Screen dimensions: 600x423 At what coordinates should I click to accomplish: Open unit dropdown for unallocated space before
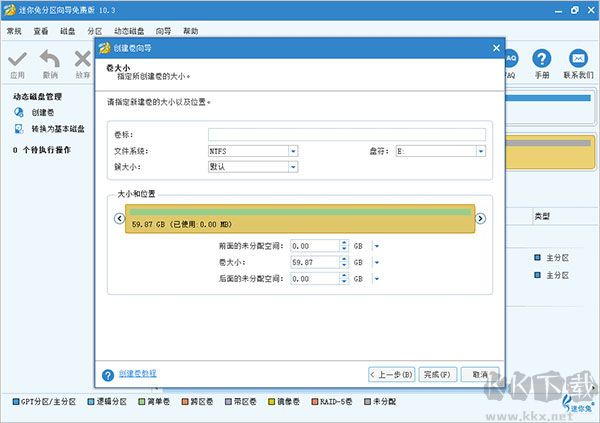tap(377, 246)
